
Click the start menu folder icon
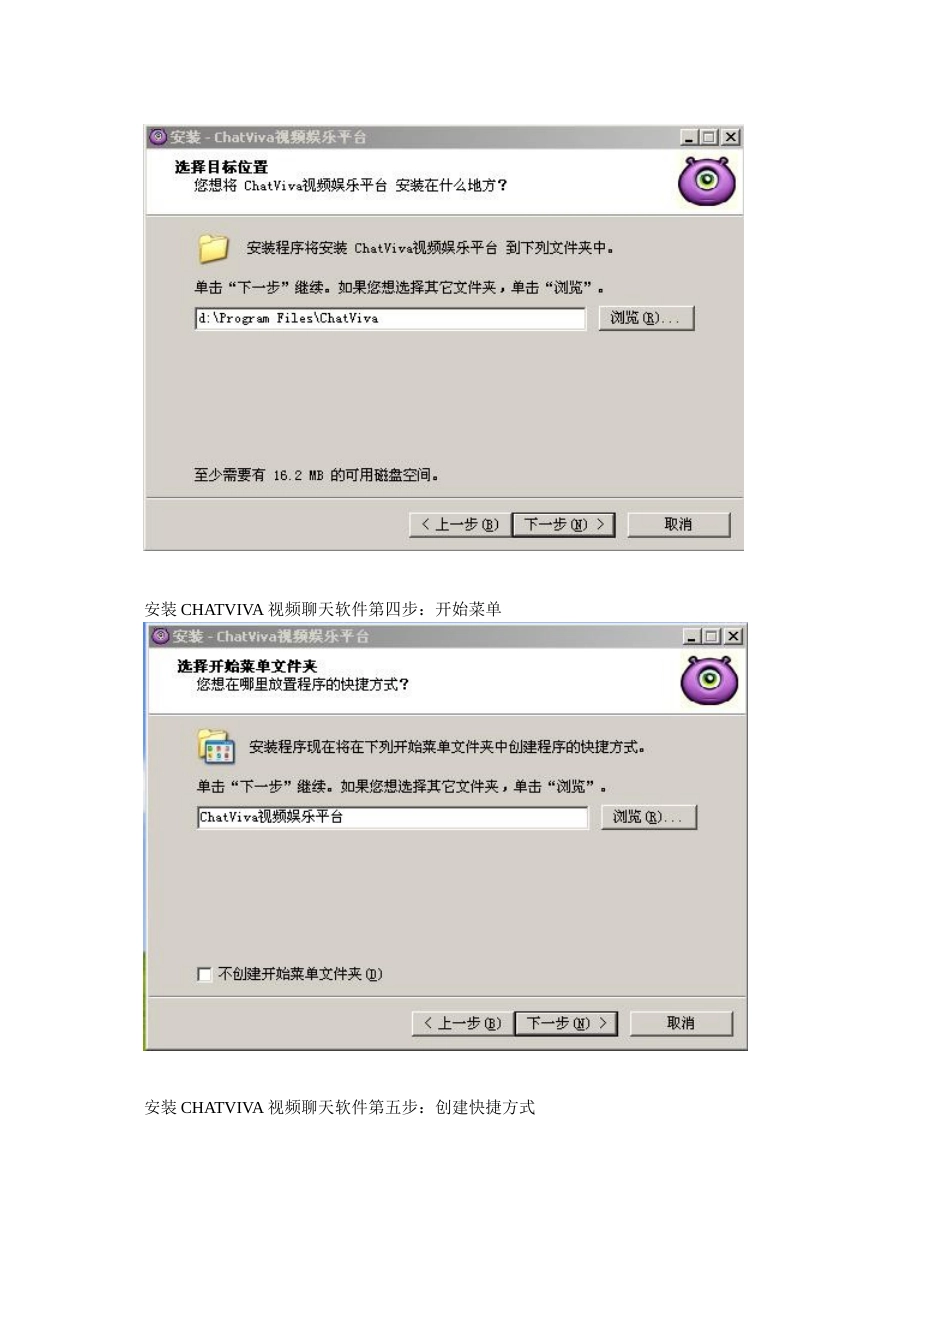pyautogui.click(x=216, y=746)
